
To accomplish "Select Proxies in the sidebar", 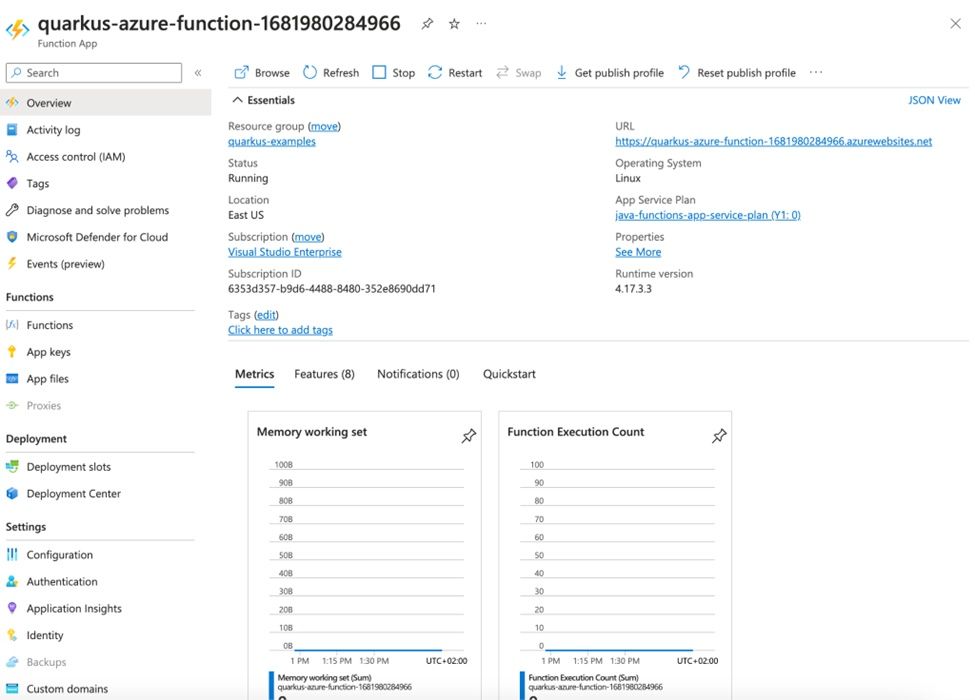I will [x=44, y=405].
